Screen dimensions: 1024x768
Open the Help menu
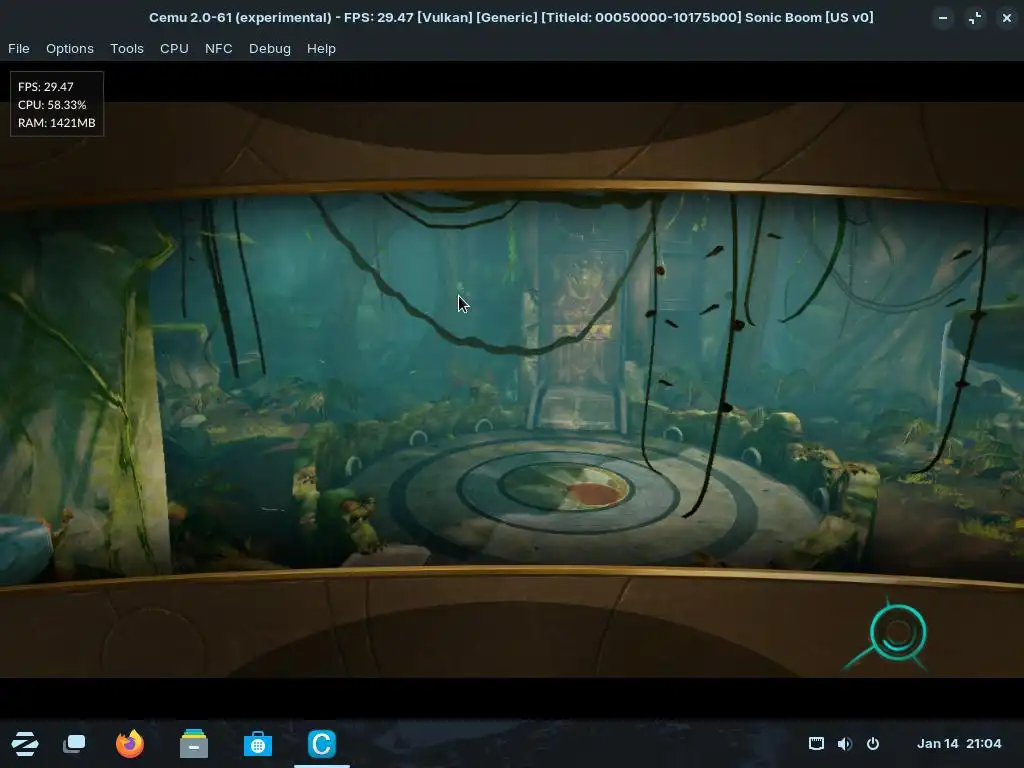pos(321,48)
